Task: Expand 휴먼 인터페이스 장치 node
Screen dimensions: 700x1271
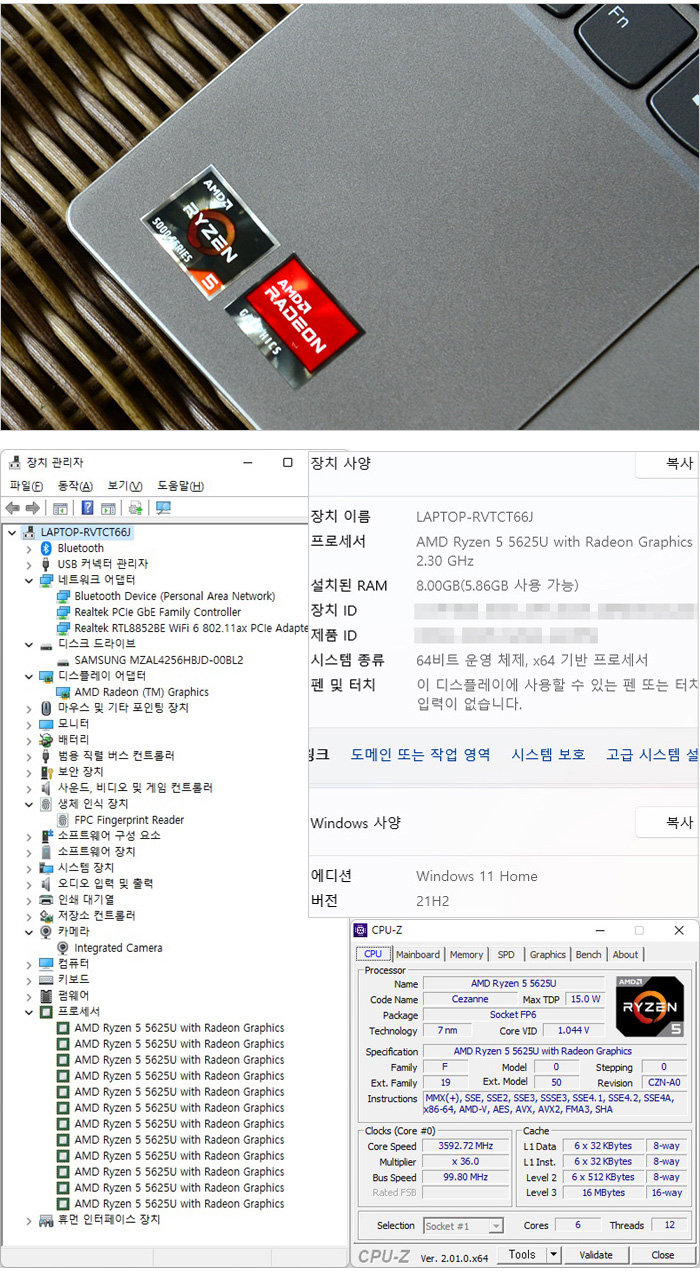Action: point(29,1220)
